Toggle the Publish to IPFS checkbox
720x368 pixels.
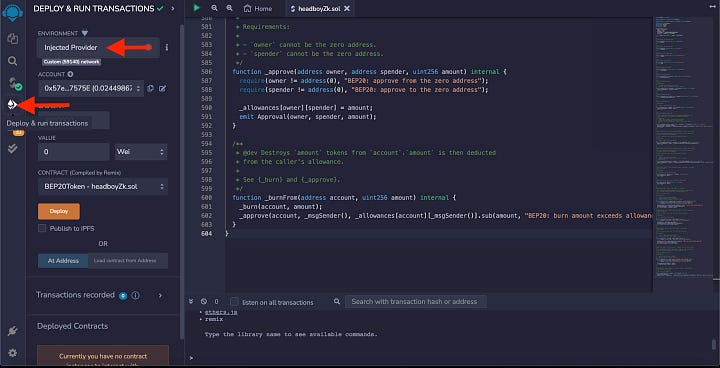42,228
